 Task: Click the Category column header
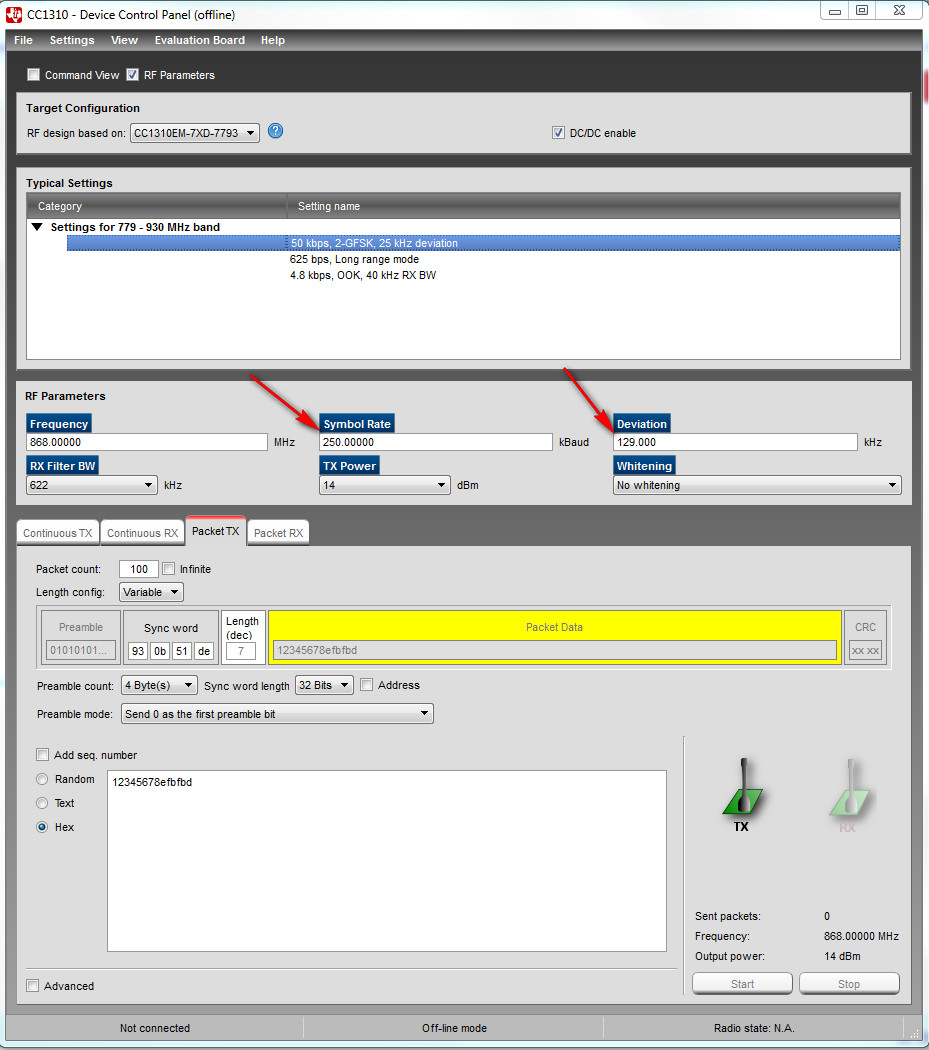(157, 206)
